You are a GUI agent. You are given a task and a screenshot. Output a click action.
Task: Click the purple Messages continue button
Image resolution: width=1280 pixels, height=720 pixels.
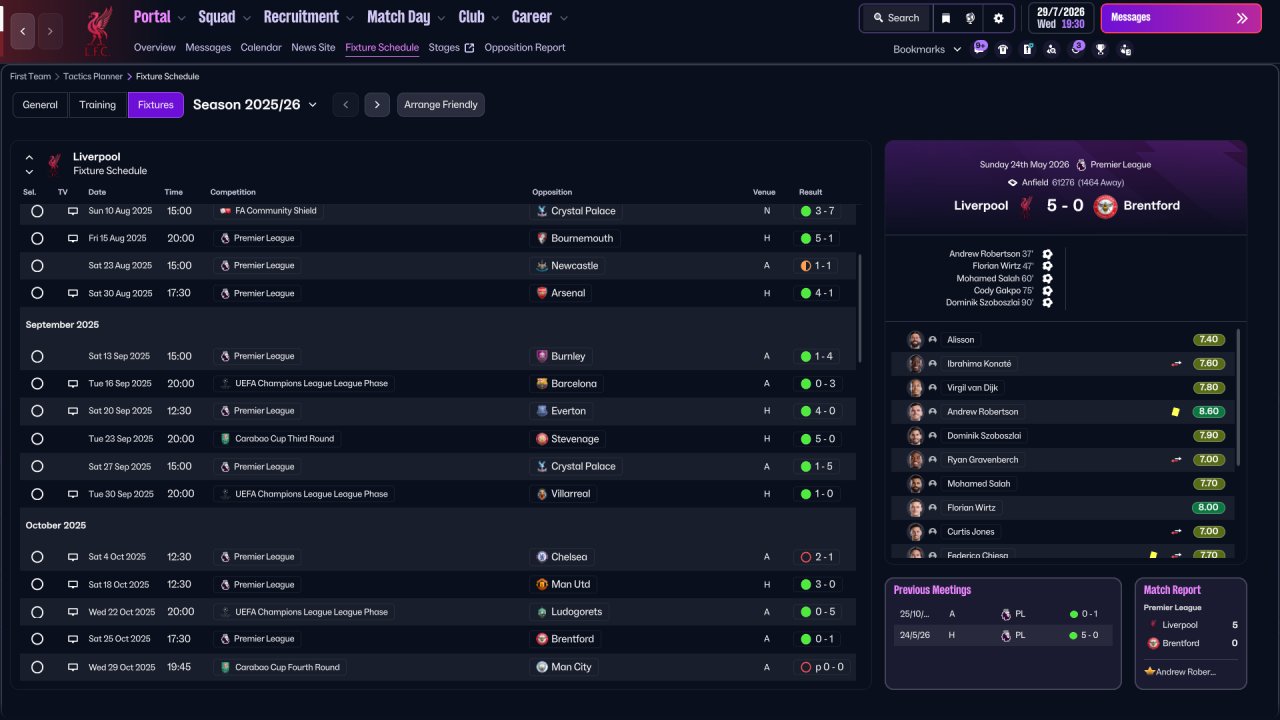tap(1181, 18)
